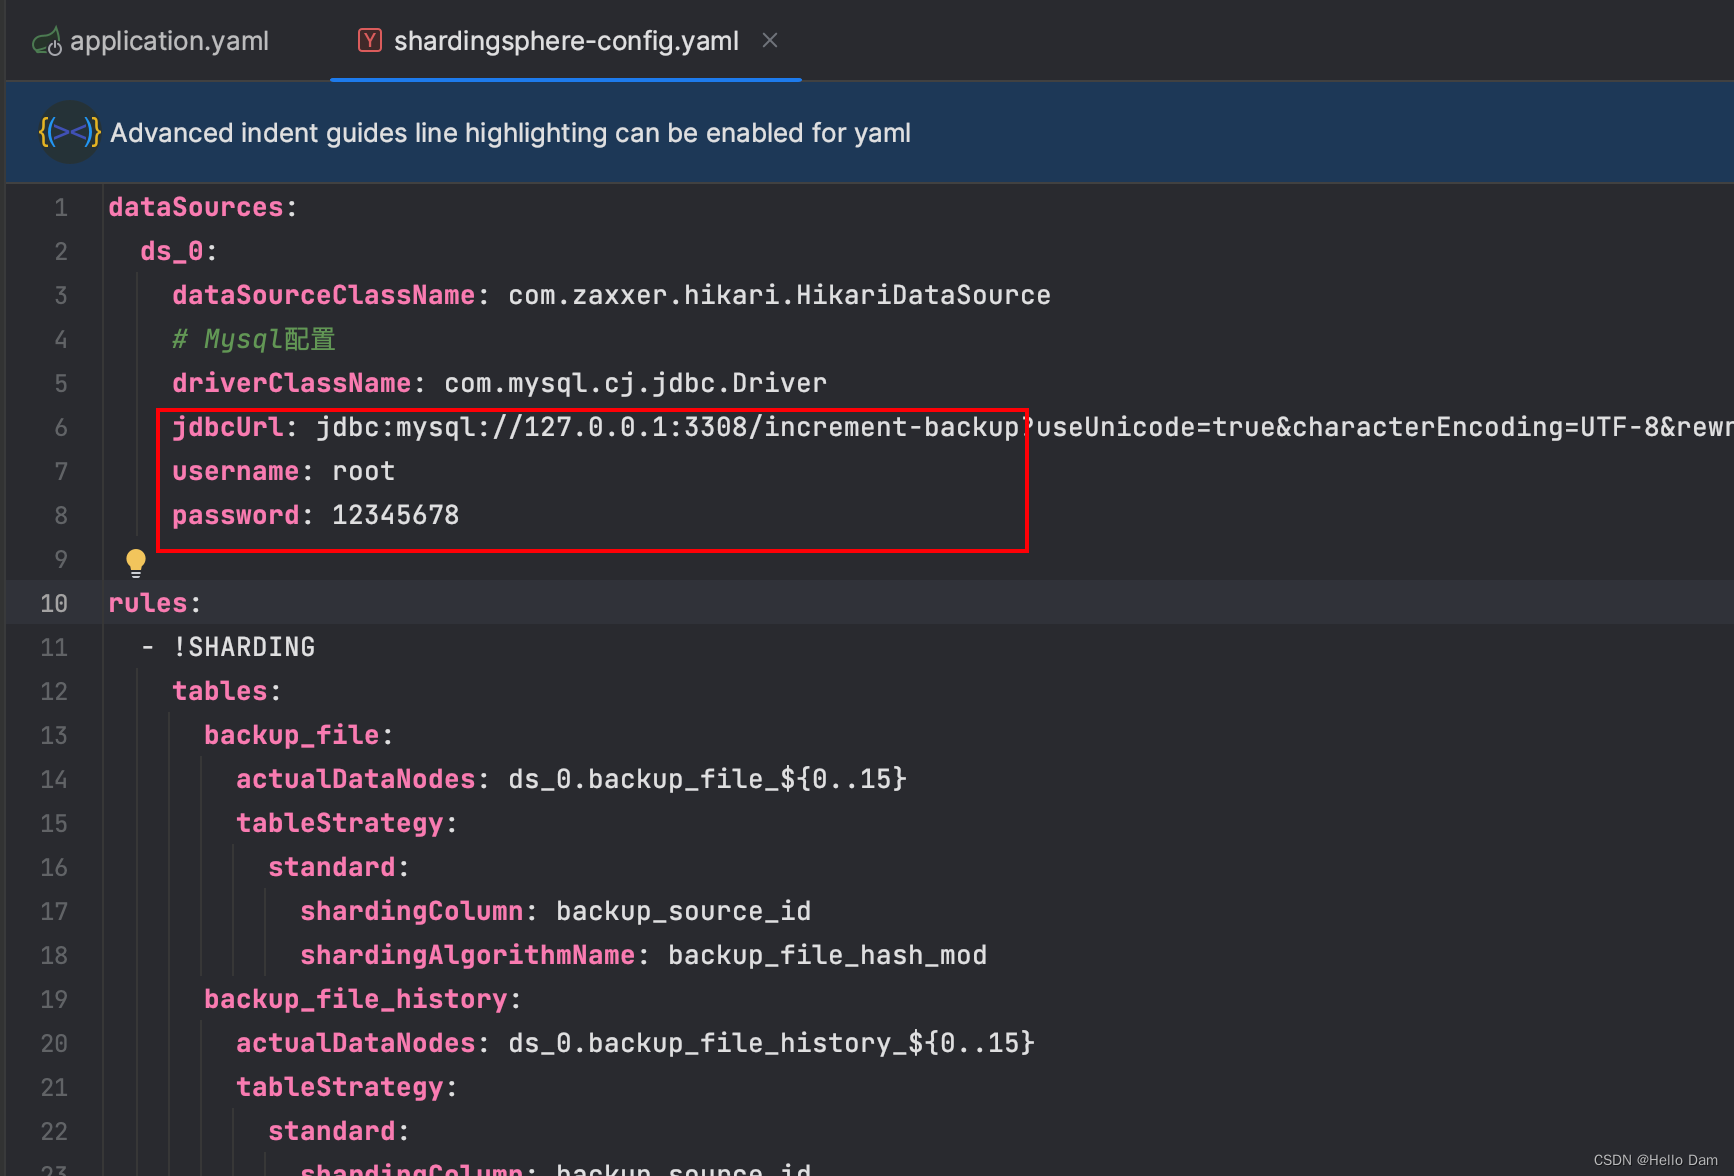Click the dataSourceClassName key
The image size is (1734, 1176).
(x=324, y=295)
